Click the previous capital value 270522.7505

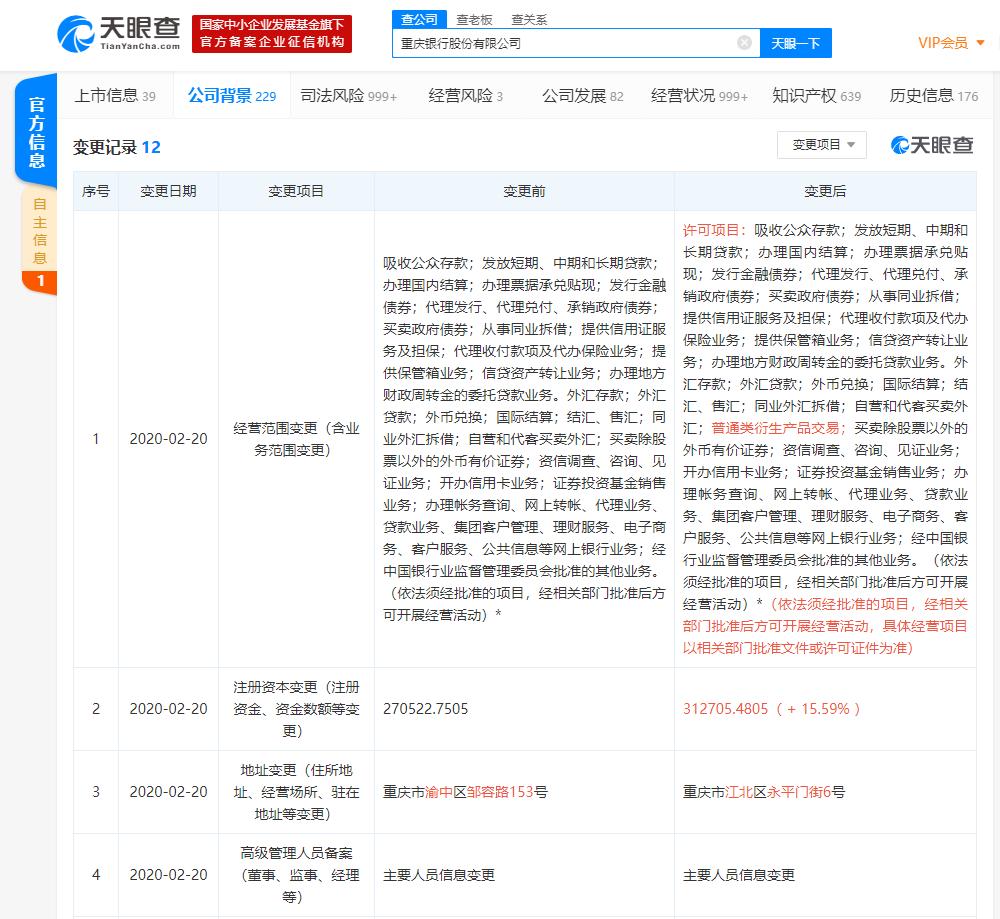425,709
